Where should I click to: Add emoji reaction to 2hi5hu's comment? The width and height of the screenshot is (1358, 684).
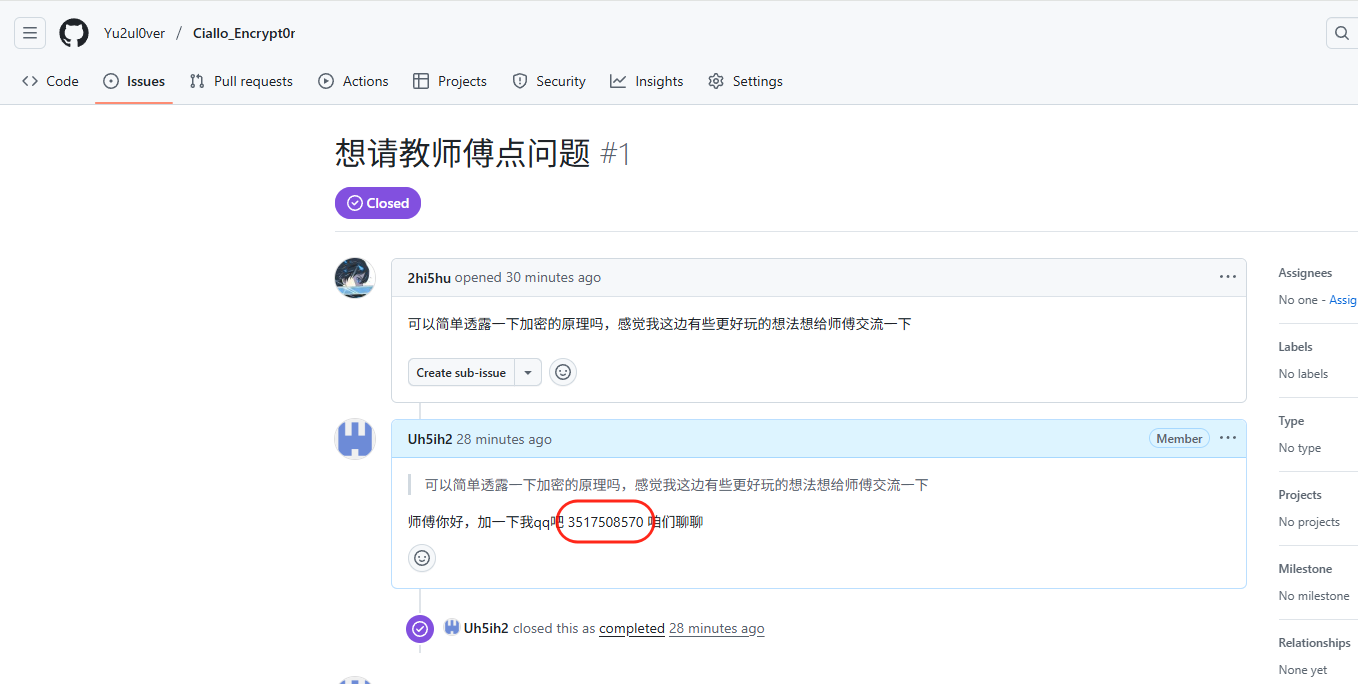point(563,372)
